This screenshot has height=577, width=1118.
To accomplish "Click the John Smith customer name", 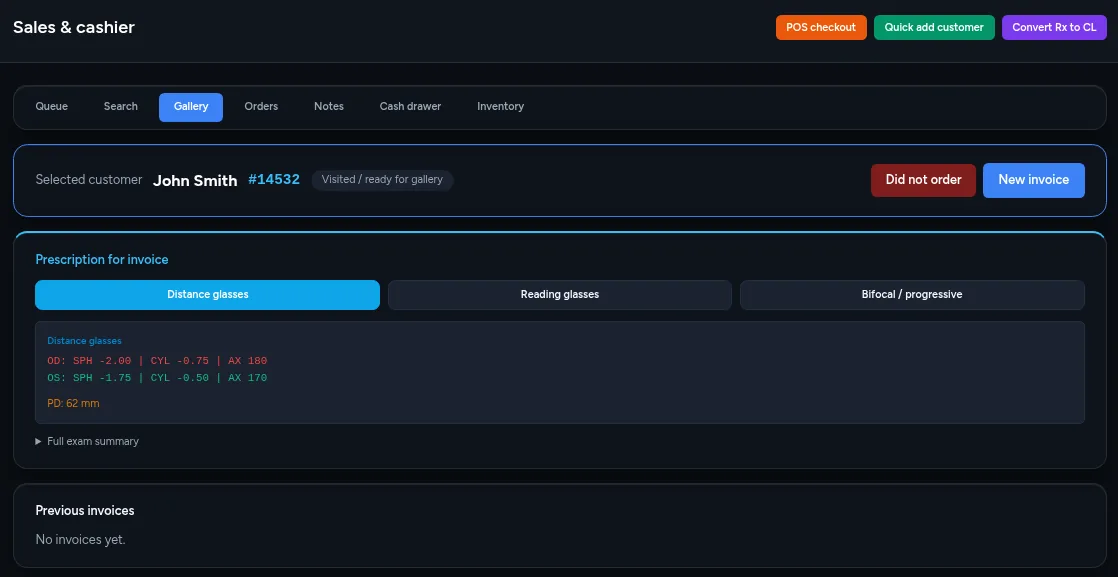I will [x=195, y=180].
